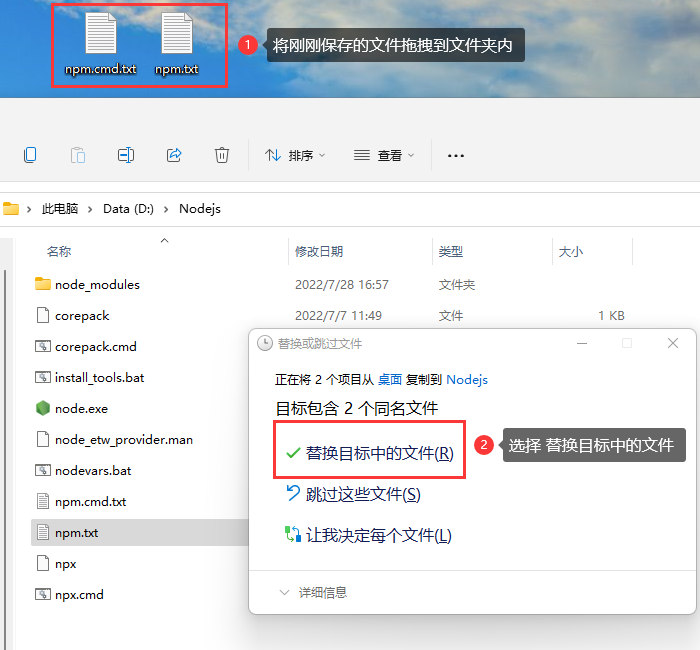Select the corepack file

point(82,316)
